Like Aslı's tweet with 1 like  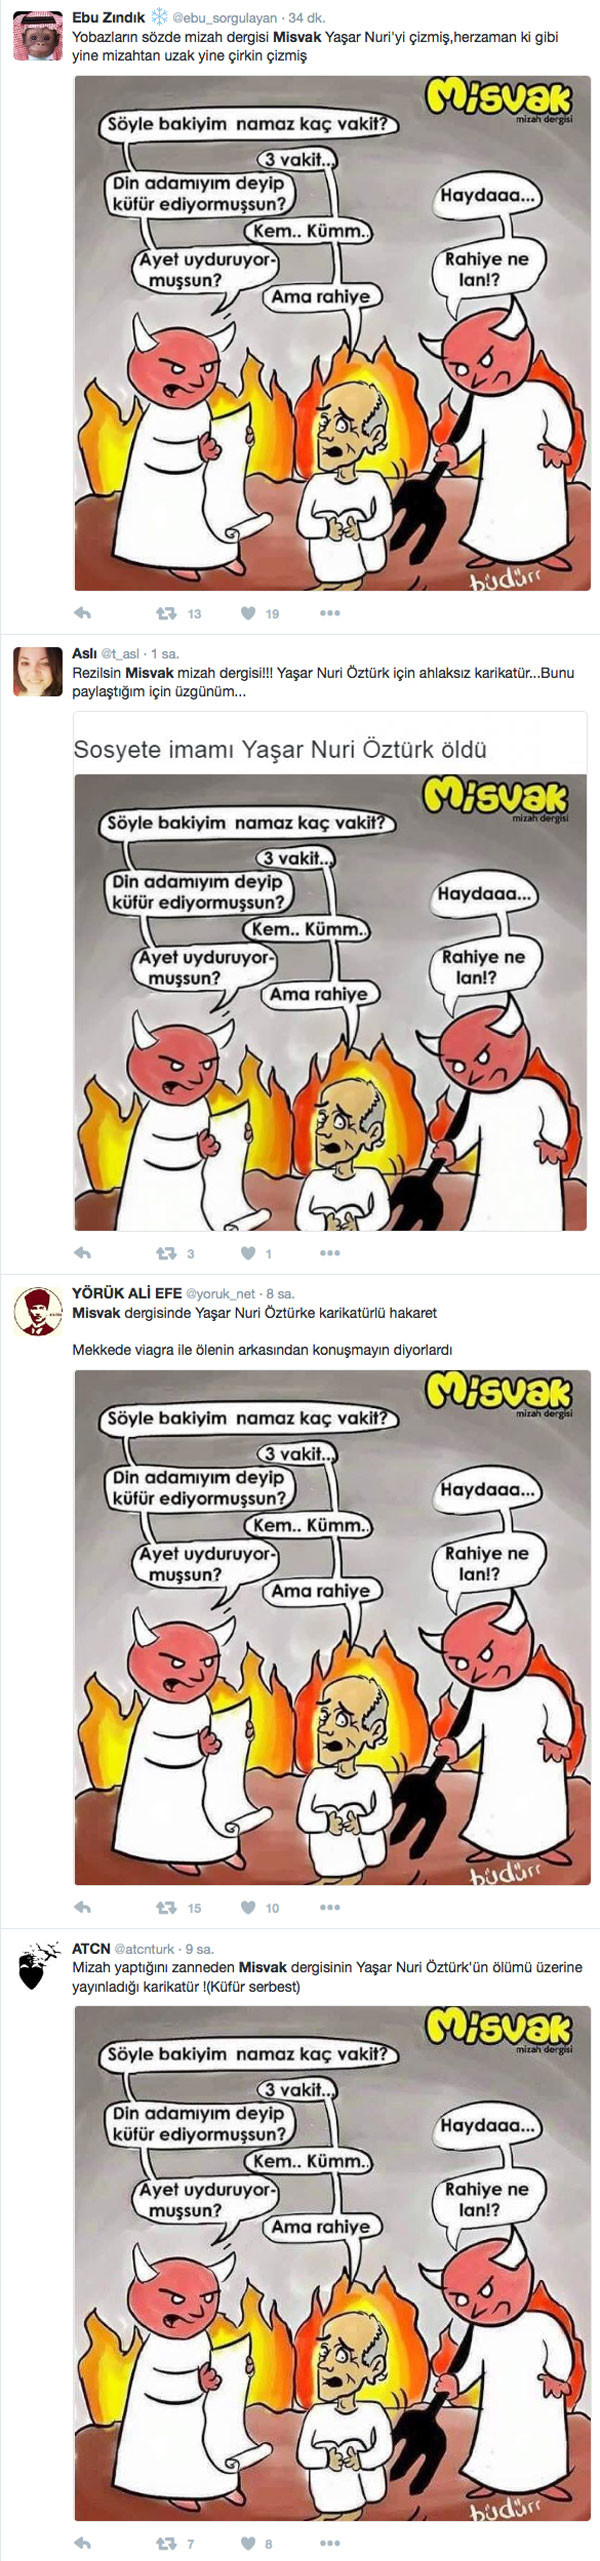(x=248, y=1253)
